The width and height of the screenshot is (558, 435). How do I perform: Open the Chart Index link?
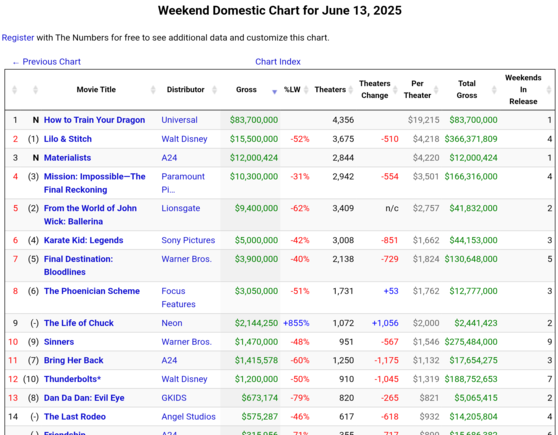pos(278,62)
